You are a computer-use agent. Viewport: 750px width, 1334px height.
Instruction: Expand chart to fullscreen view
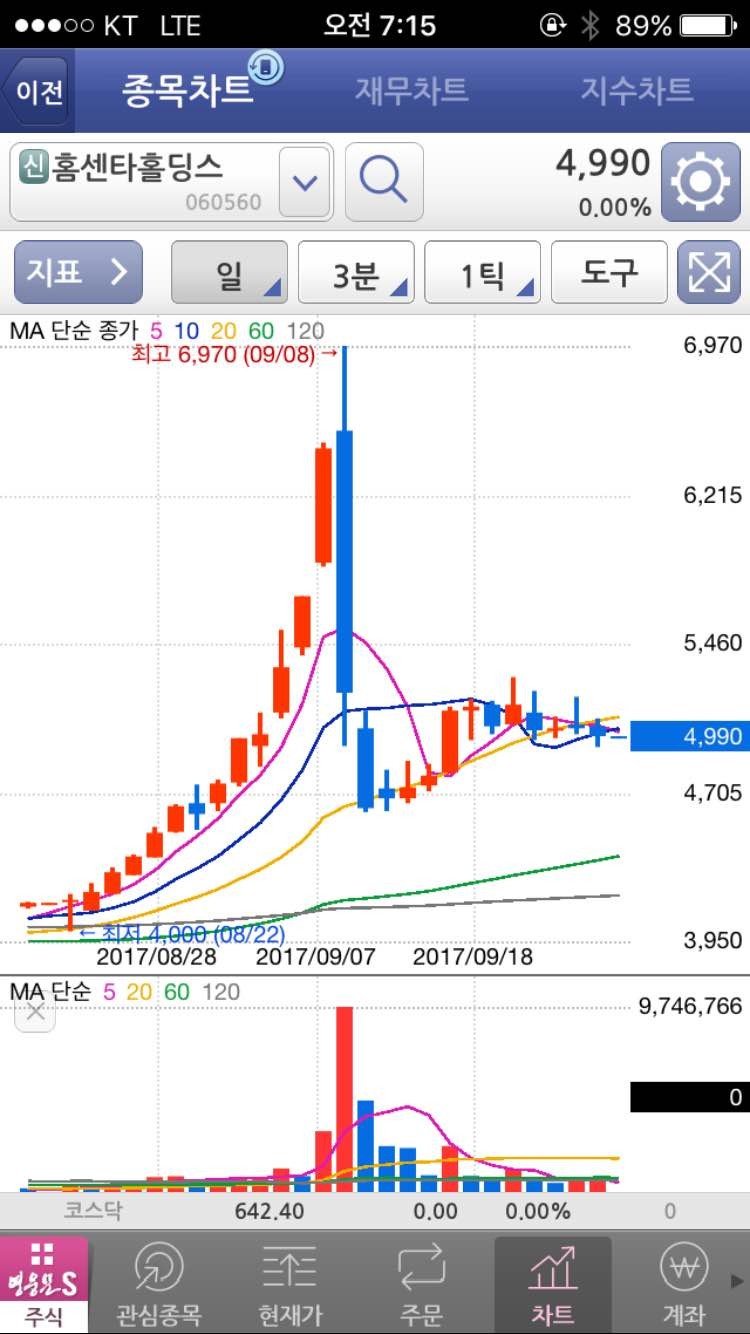click(x=708, y=272)
